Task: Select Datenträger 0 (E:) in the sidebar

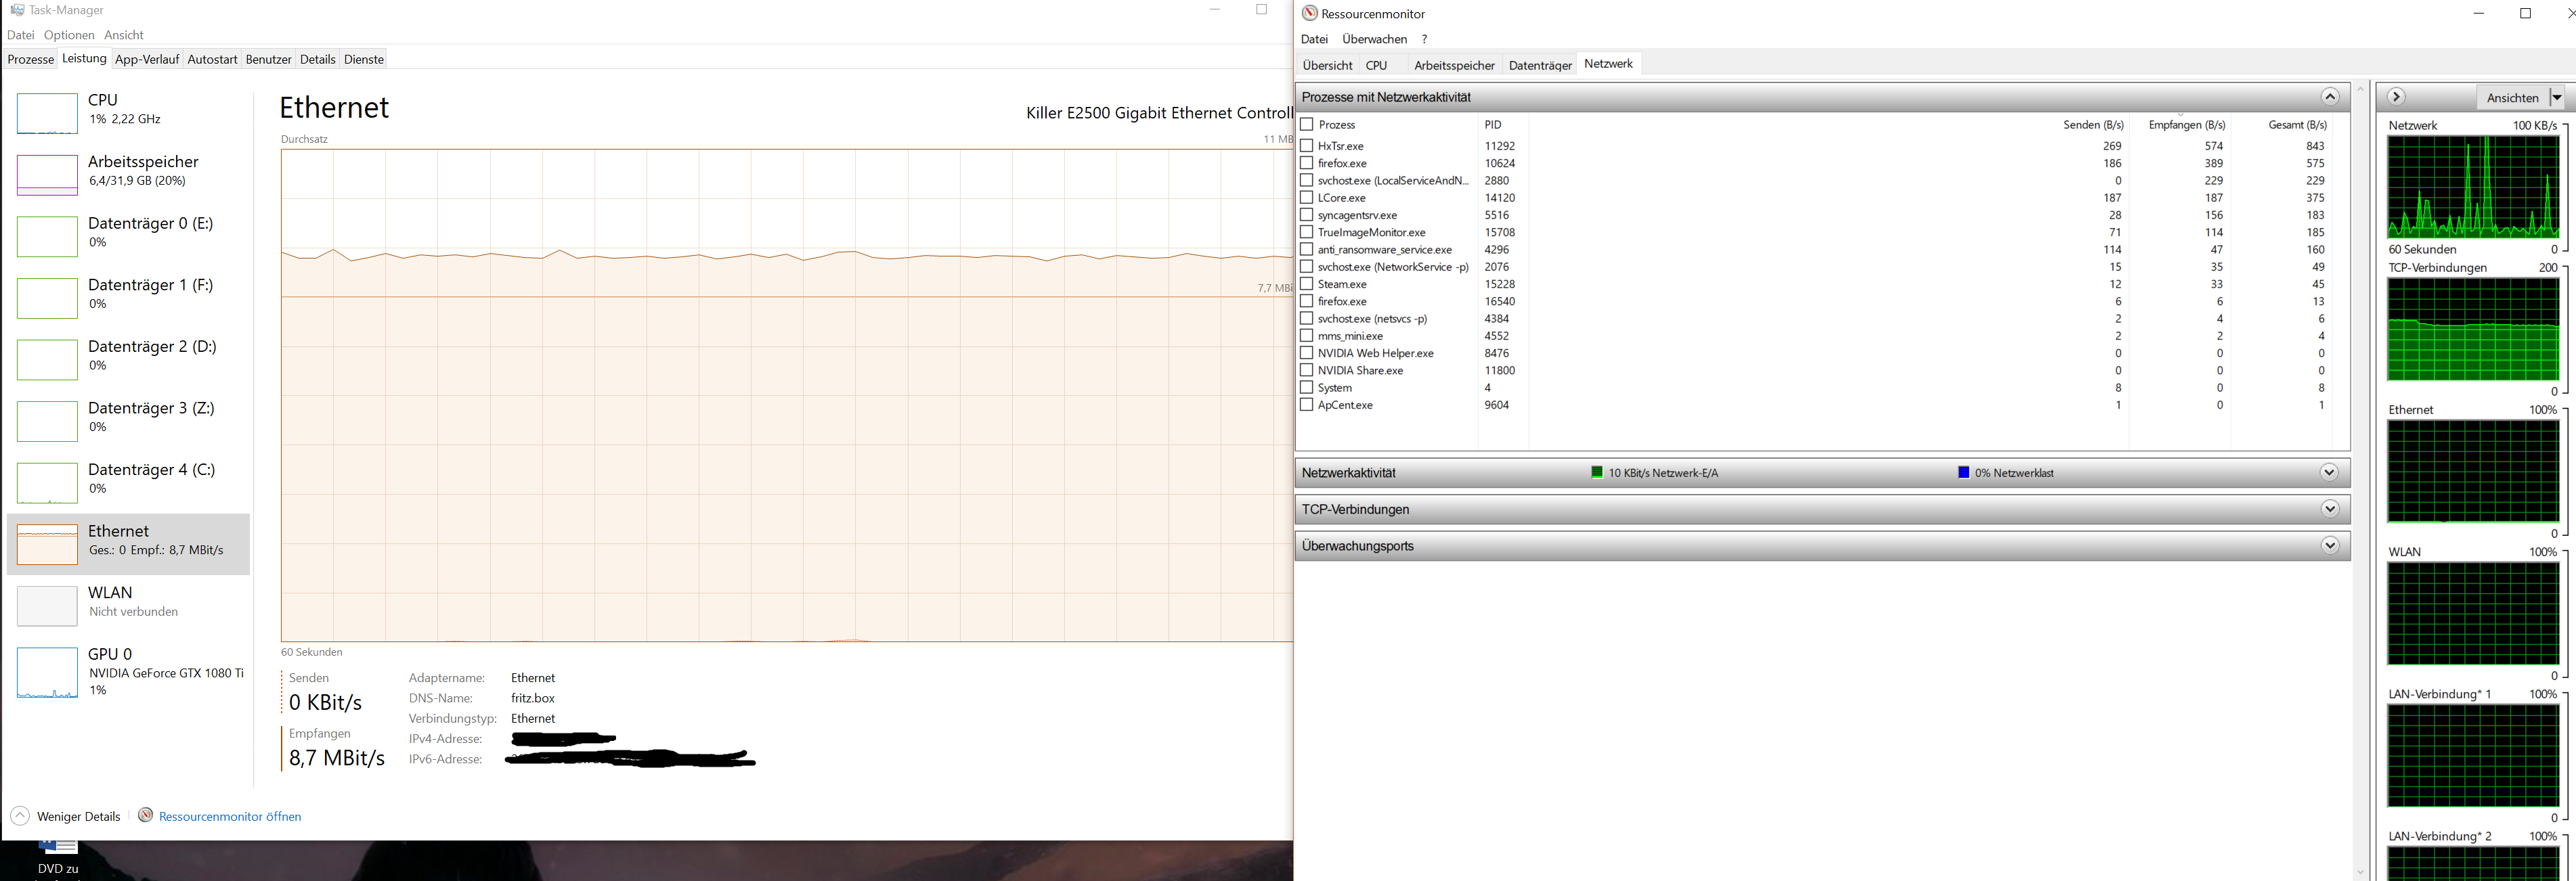Action: [x=128, y=236]
